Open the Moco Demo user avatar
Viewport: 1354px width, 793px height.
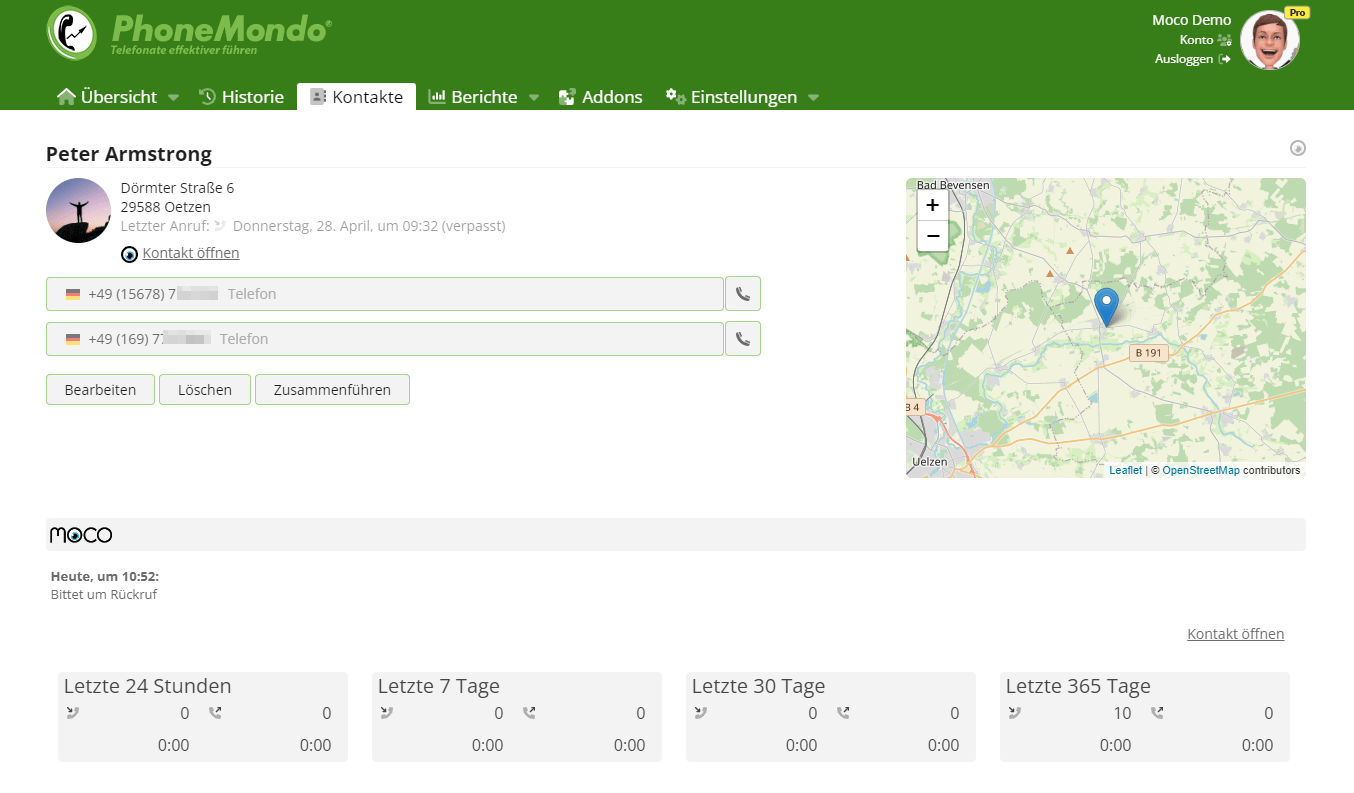tap(1269, 41)
